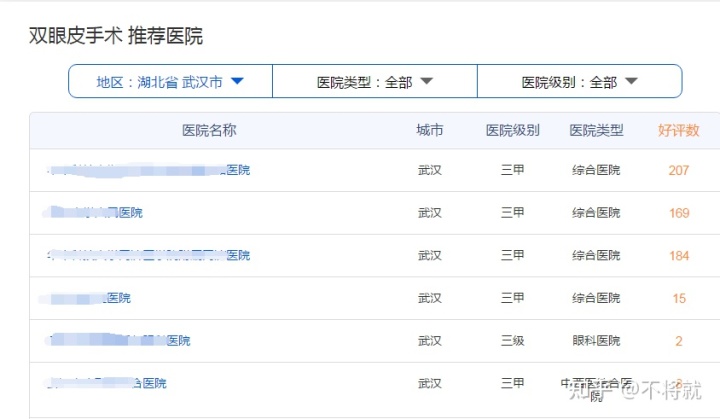
Task: Open the 眼科医院 row hospital name link
Action: [118, 341]
